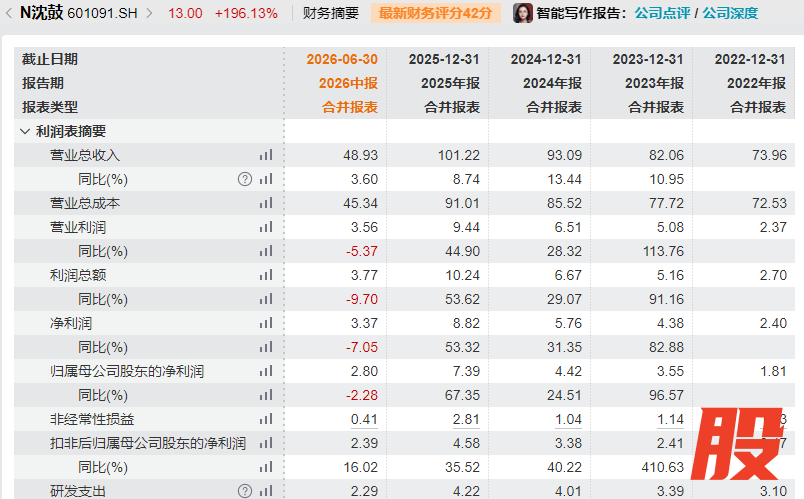
Task: Click the 净利润 row label
Action: [x=71, y=323]
